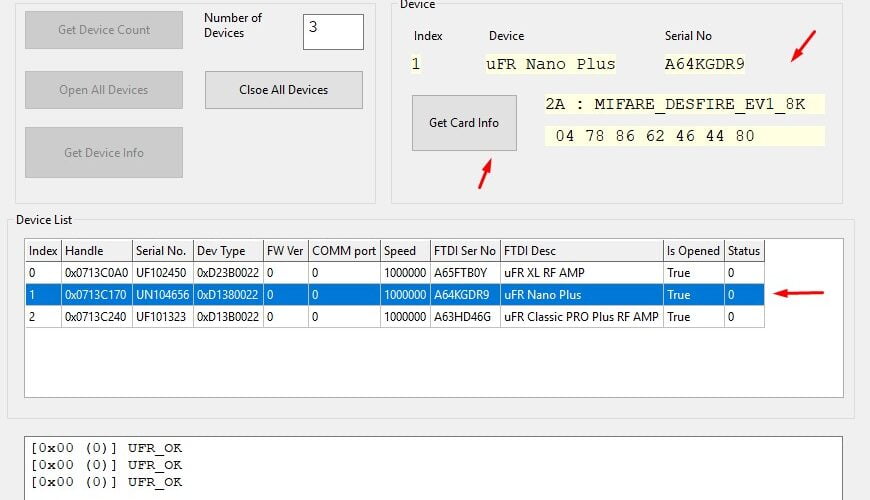
Task: Select uFR Nano Plus description in device list
Action: click(581, 295)
